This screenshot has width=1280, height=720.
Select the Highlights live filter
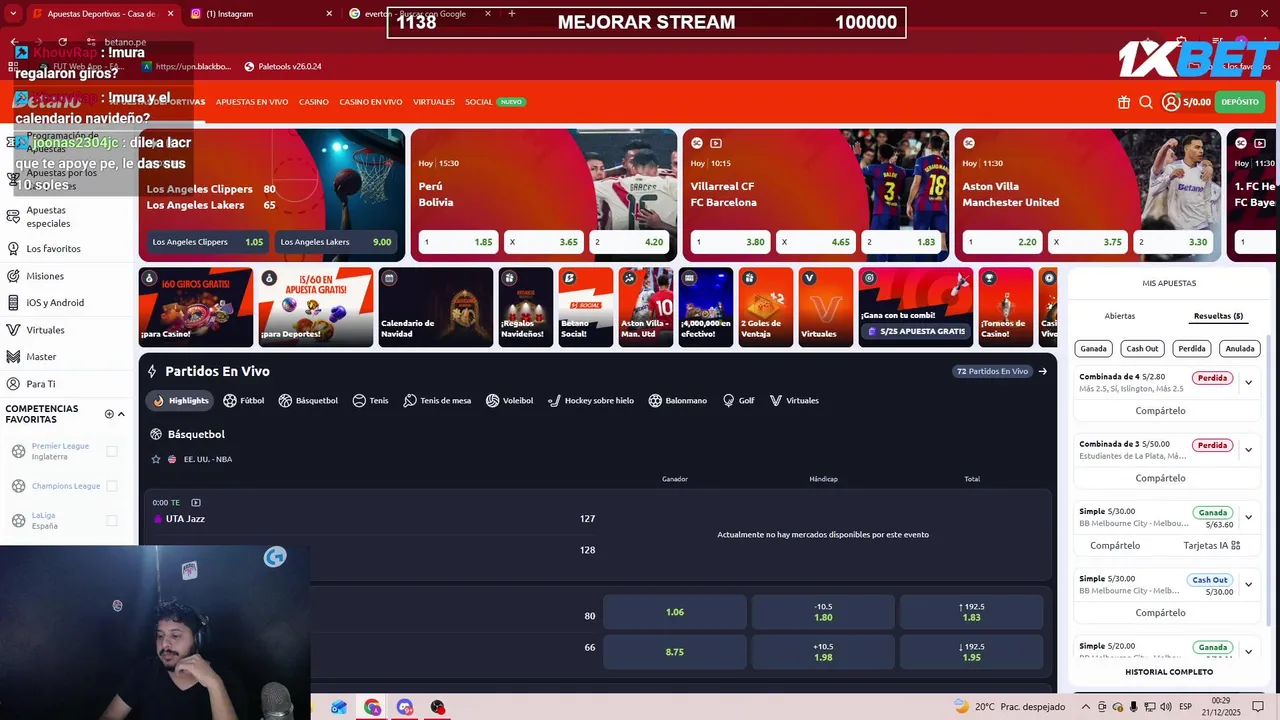[x=180, y=401]
